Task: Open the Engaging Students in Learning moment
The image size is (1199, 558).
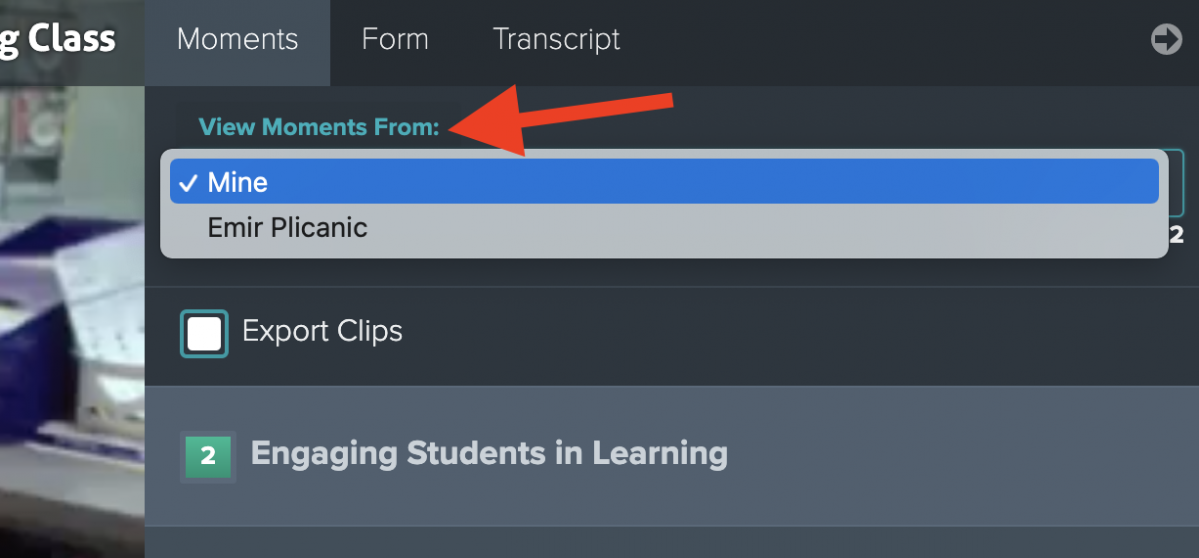Action: tap(671, 456)
